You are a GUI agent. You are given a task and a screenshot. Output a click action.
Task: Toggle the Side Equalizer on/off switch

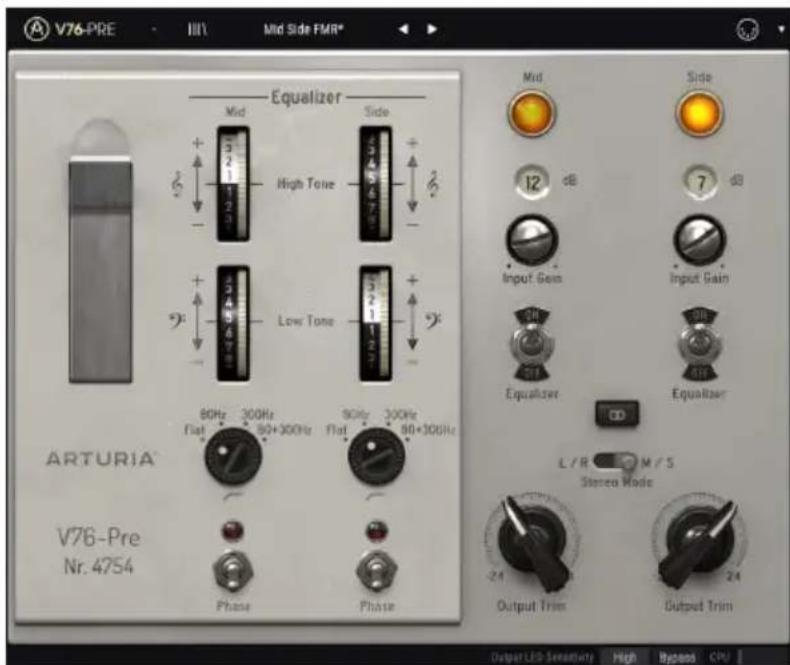700,345
